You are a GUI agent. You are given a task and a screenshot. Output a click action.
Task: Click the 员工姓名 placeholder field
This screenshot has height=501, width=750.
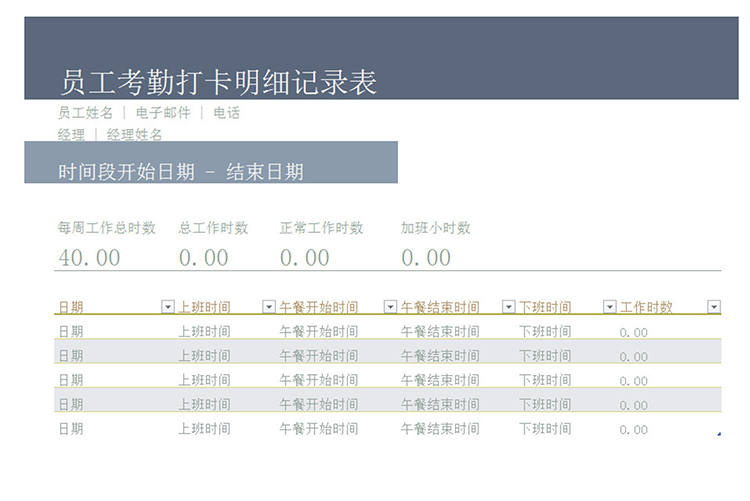coord(85,113)
